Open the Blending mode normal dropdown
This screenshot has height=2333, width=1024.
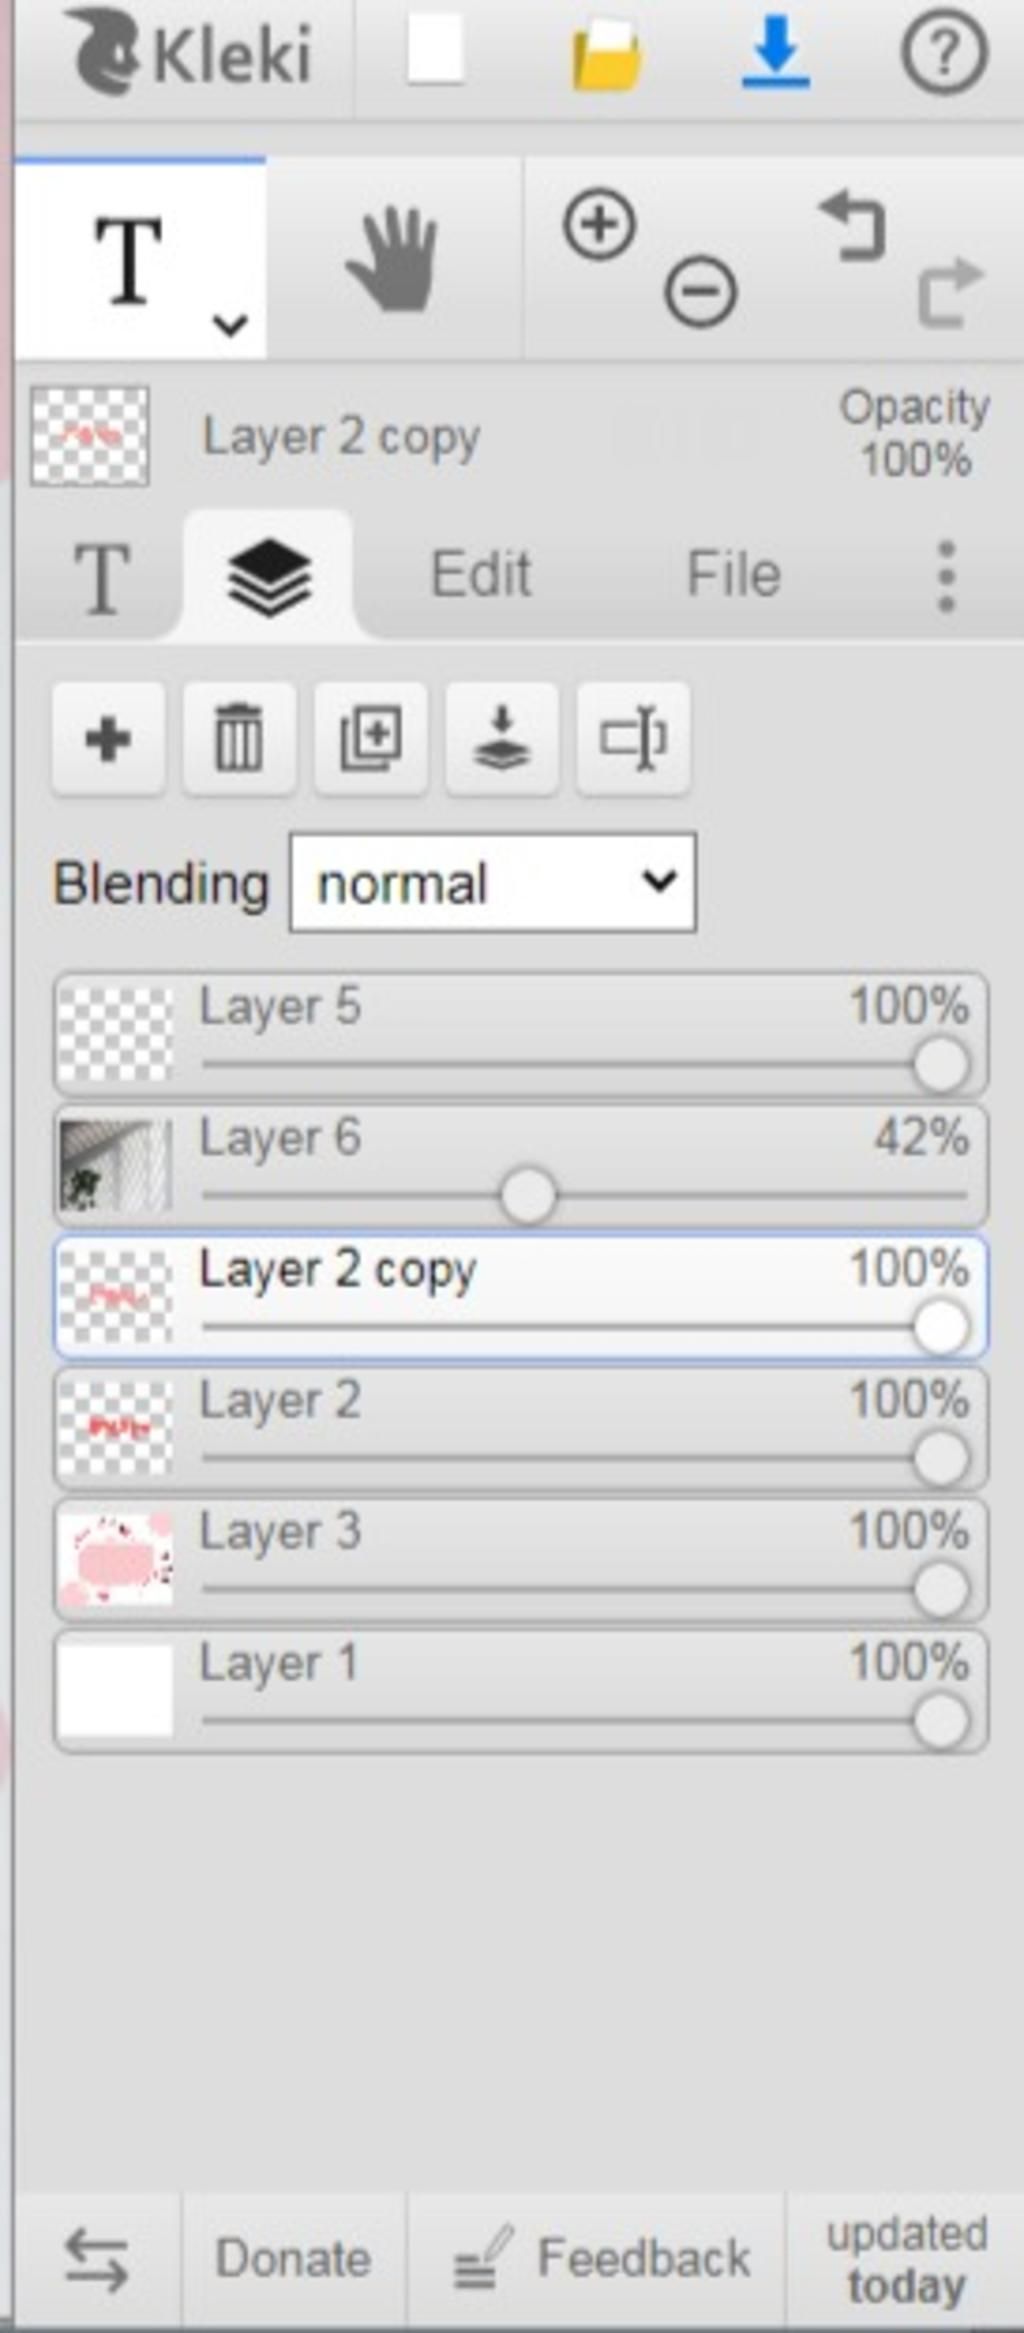(x=492, y=883)
